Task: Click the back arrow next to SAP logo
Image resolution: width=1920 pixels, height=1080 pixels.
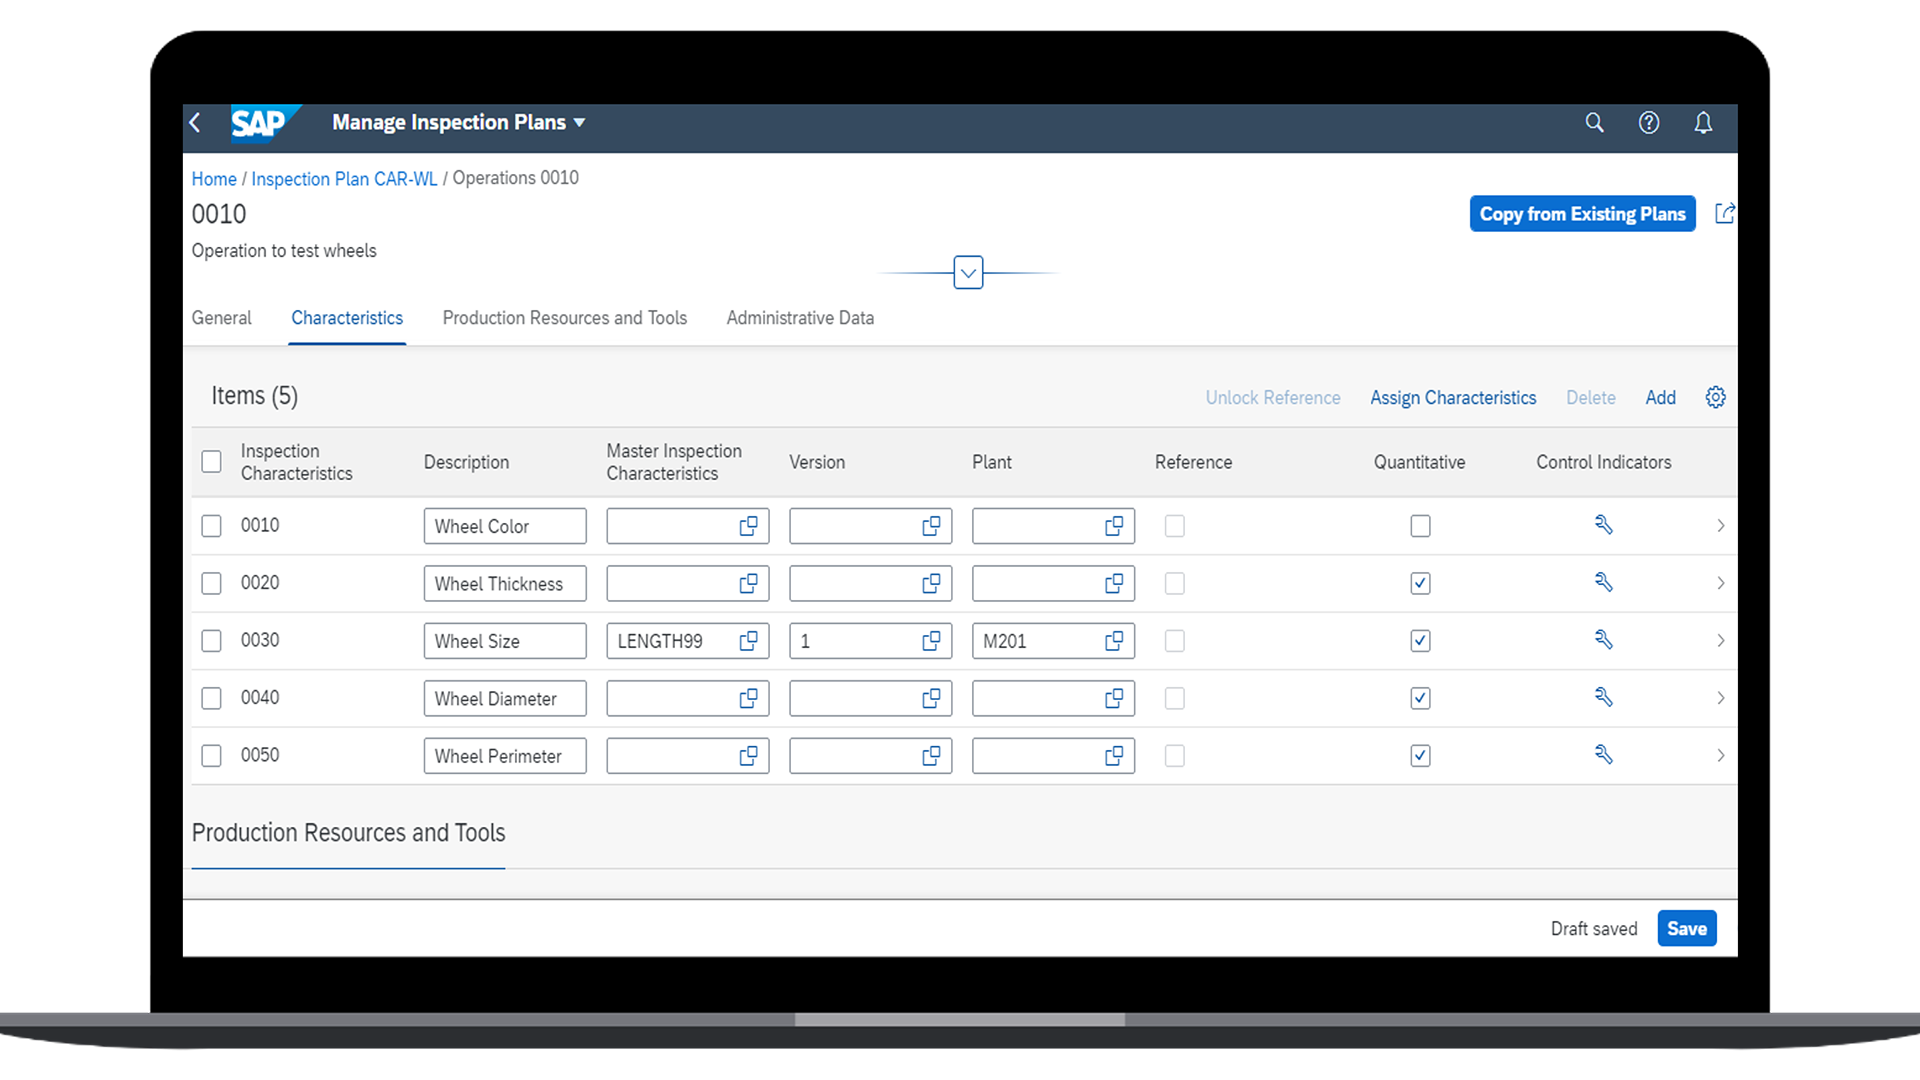Action: [196, 122]
